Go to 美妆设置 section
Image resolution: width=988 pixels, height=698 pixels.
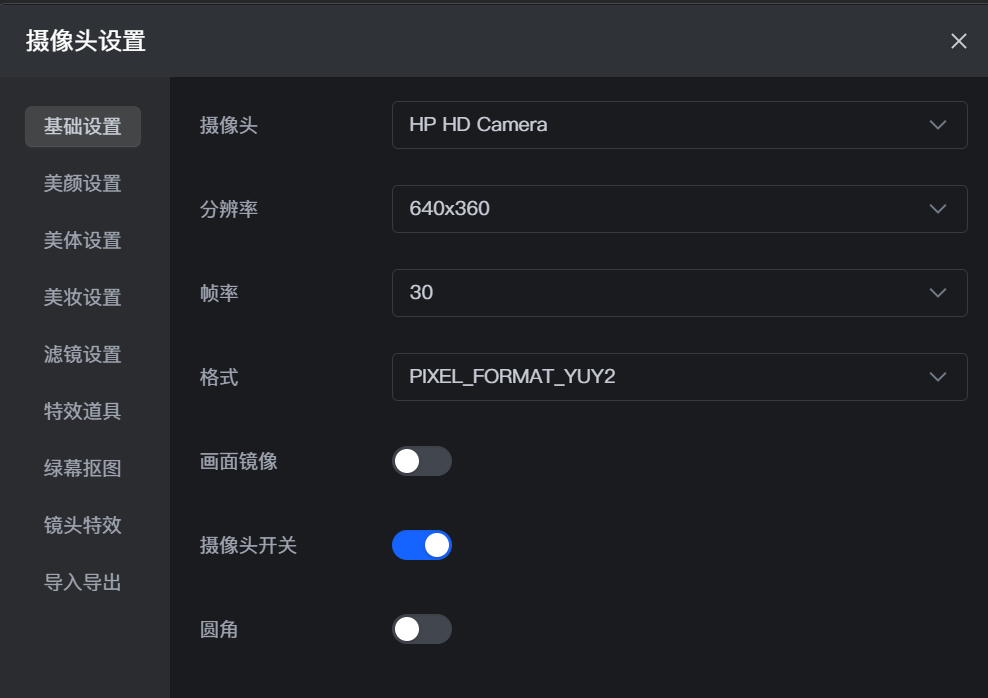83,298
